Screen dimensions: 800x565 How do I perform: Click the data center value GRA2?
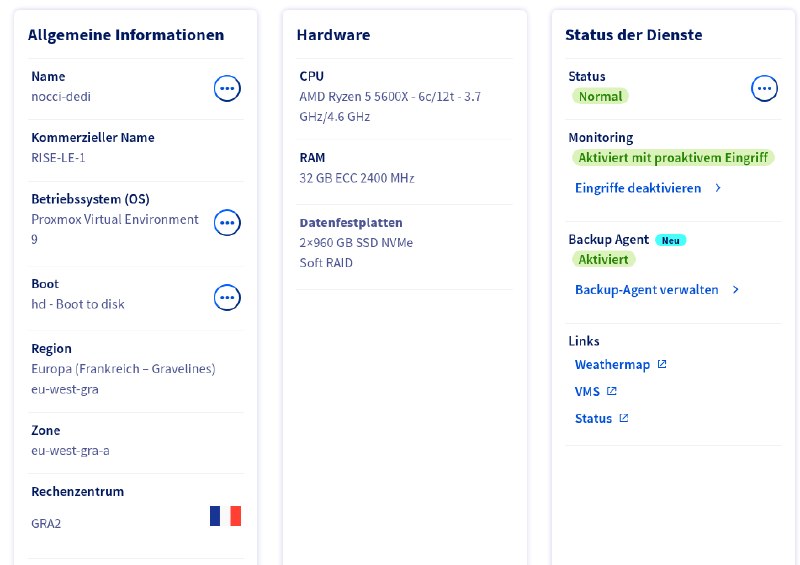(x=46, y=524)
